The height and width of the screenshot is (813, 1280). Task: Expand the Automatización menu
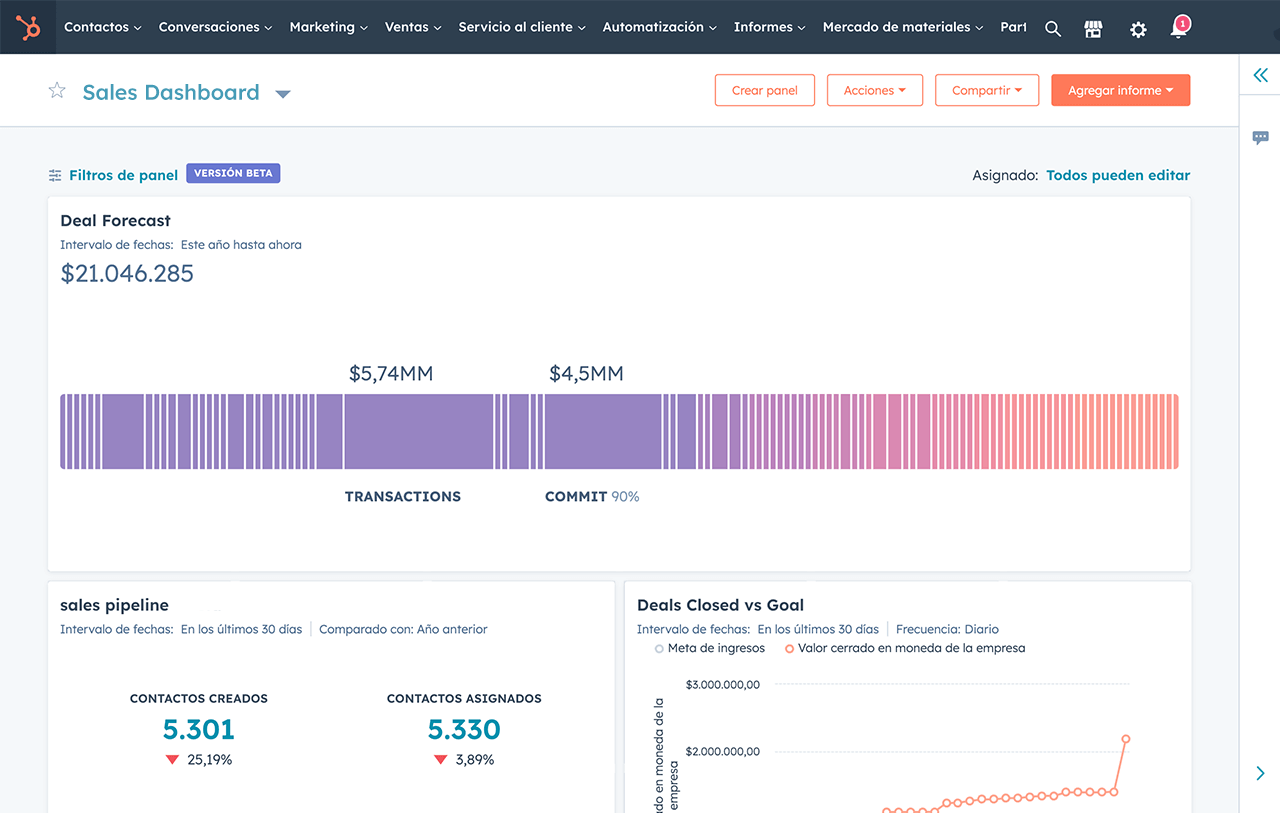tap(659, 27)
